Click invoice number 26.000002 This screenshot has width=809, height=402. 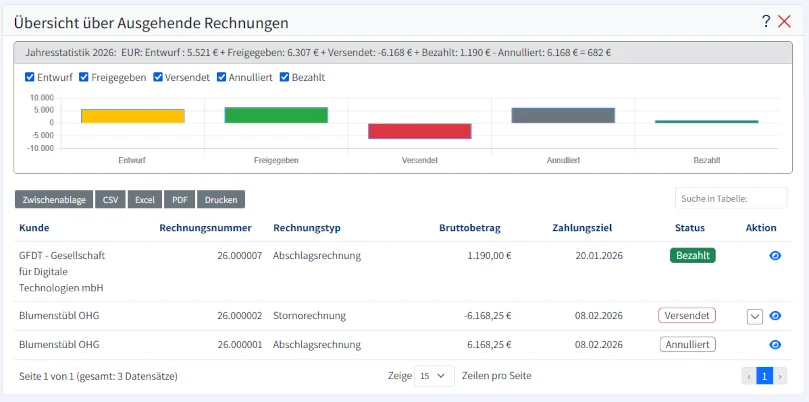pyautogui.click(x=239, y=316)
